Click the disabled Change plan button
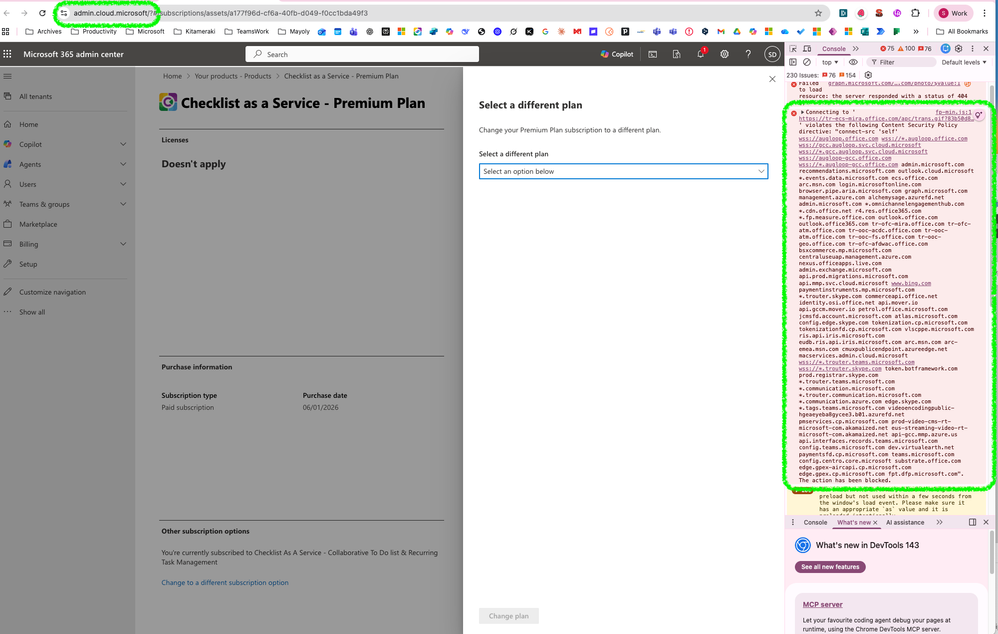Screen dimensions: 998x634 tap(509, 616)
